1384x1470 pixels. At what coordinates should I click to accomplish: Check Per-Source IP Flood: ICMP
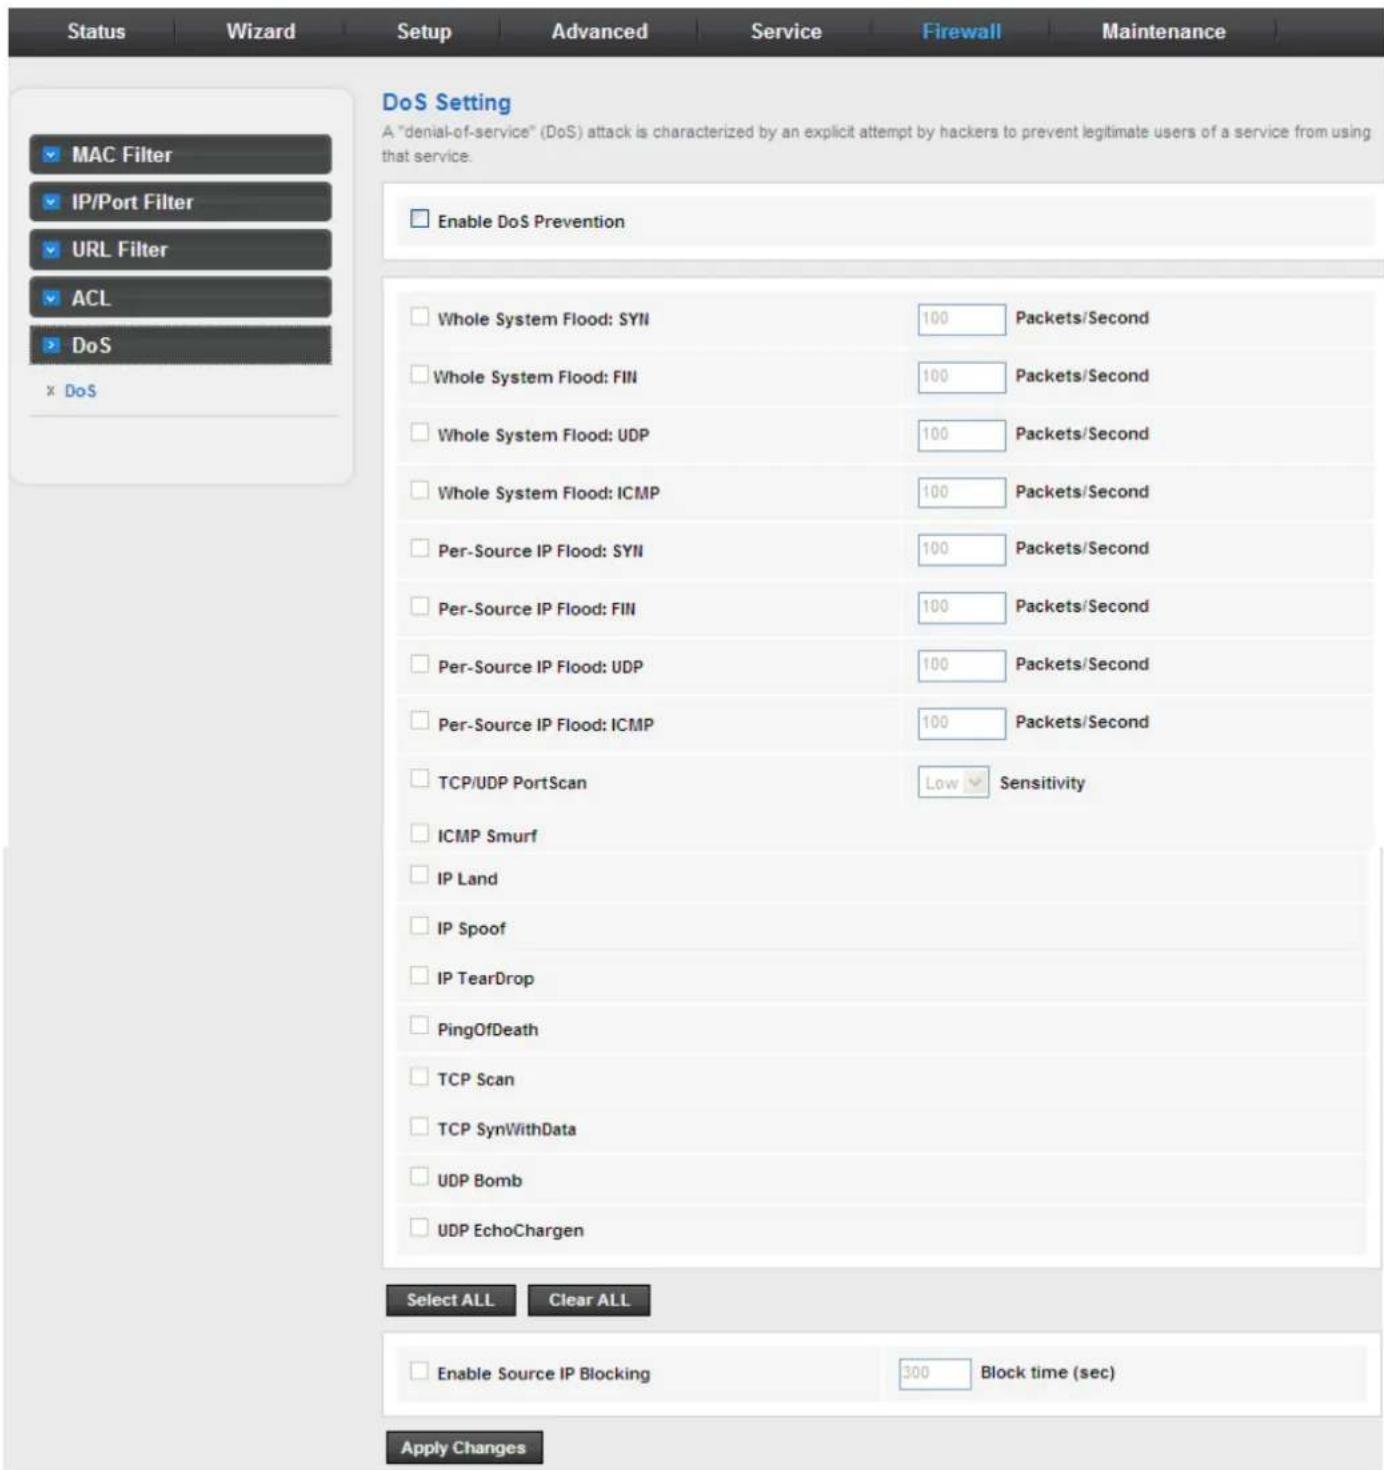click(x=420, y=721)
